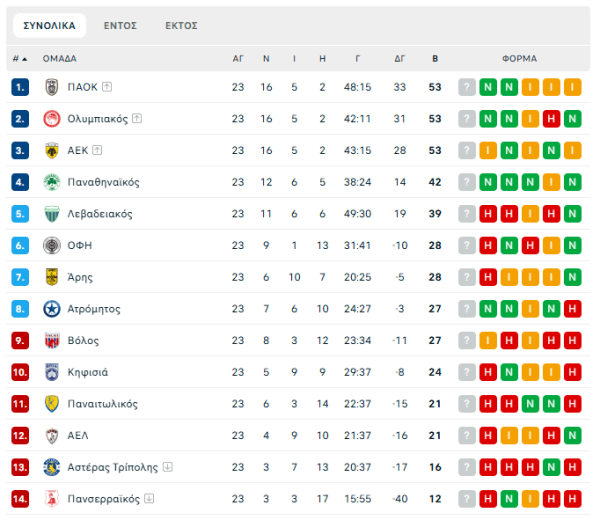Click the Άρης yellow crest icon
Viewport: 600px width, 520px height.
(x=52, y=277)
